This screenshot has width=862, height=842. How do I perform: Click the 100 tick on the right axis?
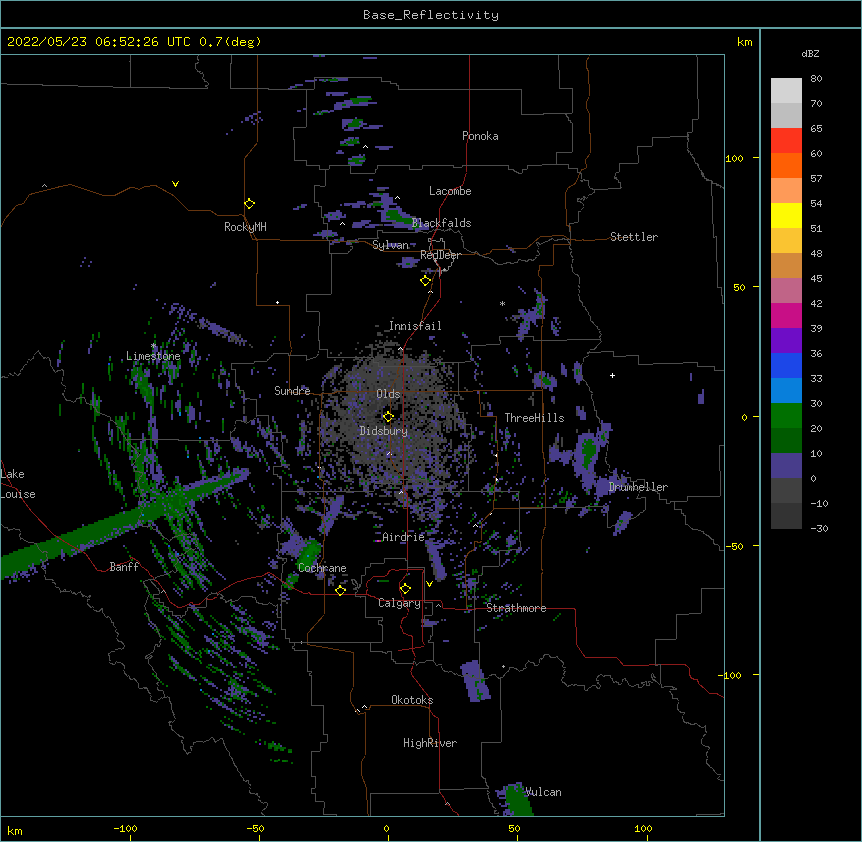point(734,158)
